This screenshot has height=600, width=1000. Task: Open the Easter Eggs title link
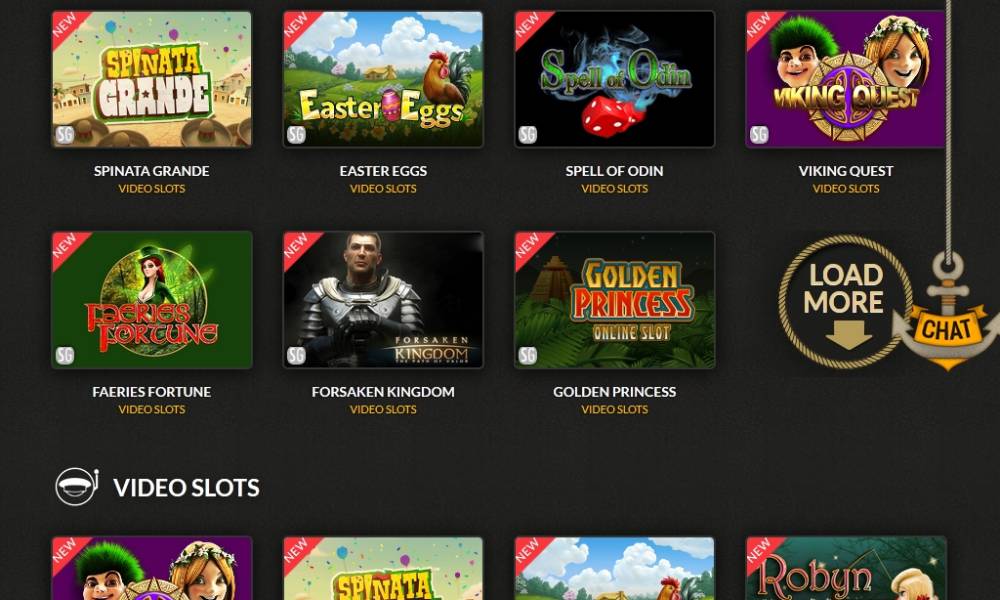383,171
